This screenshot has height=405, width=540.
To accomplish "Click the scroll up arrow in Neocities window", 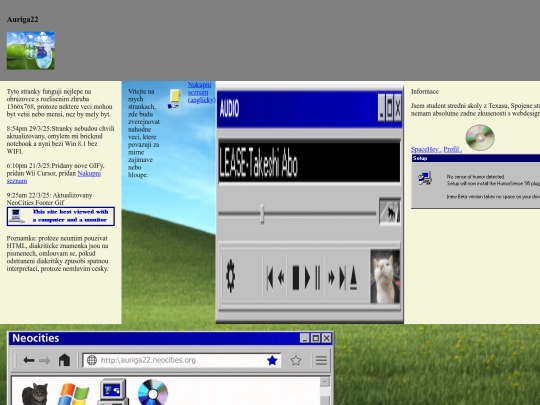I will (x=325, y=382).
